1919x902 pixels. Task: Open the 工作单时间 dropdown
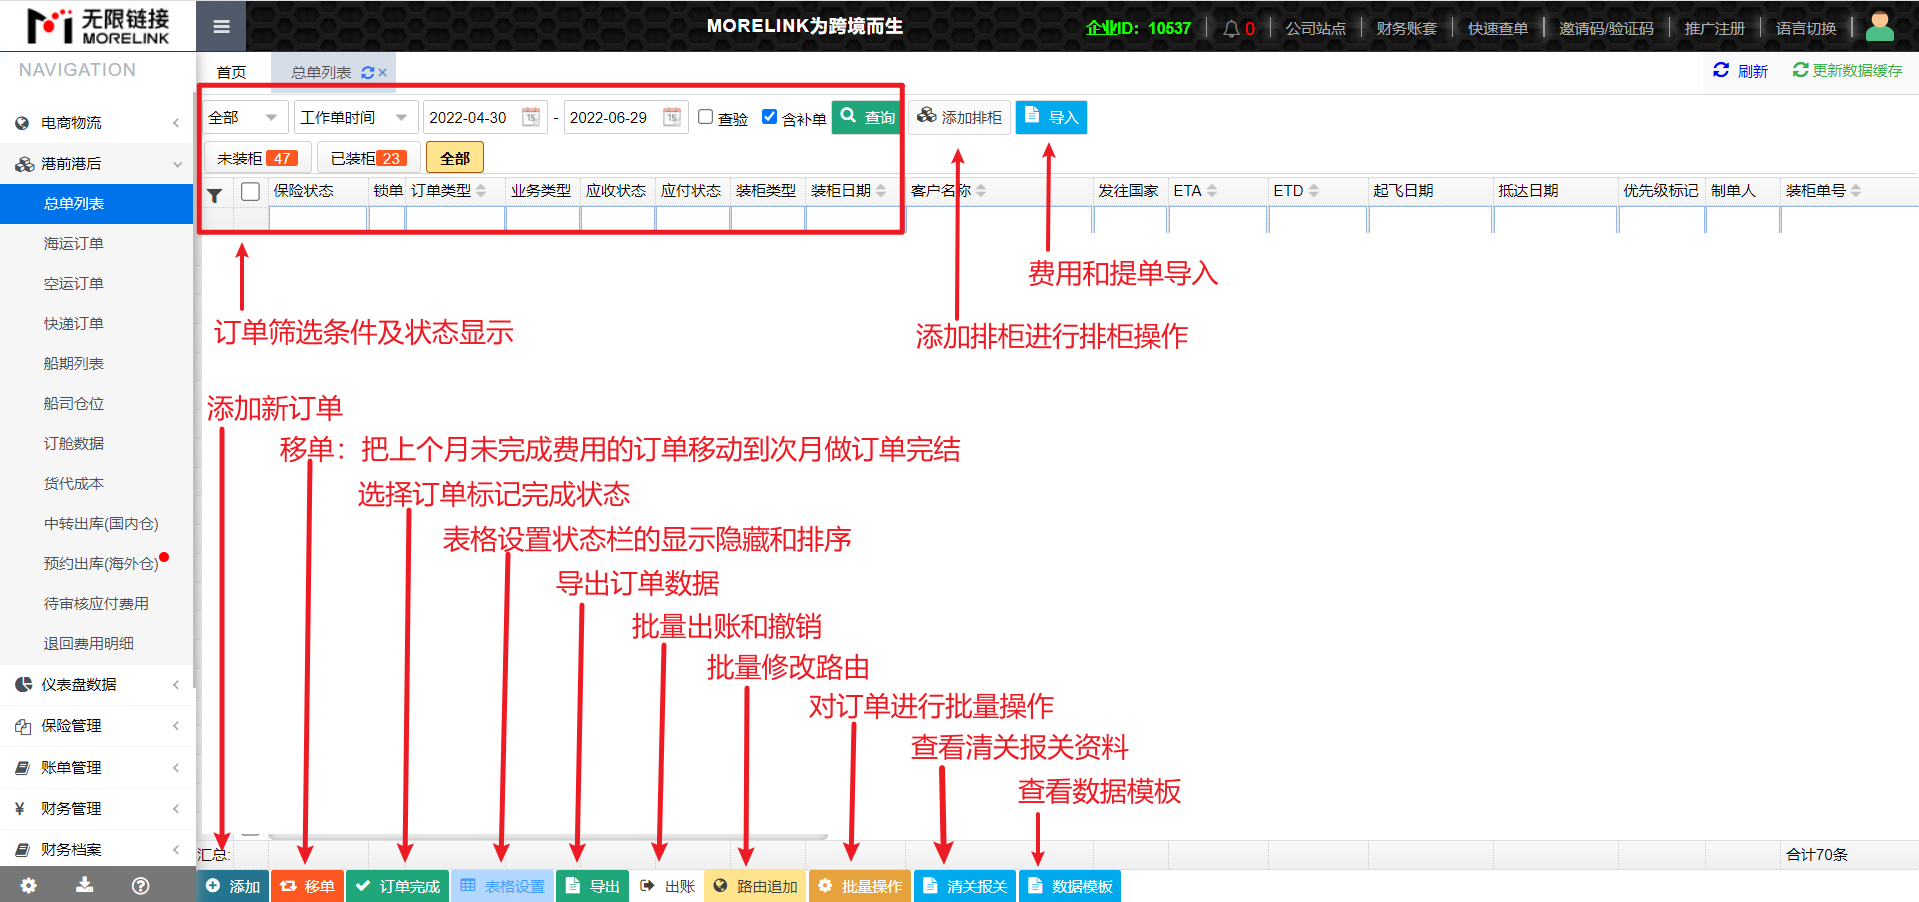356,117
